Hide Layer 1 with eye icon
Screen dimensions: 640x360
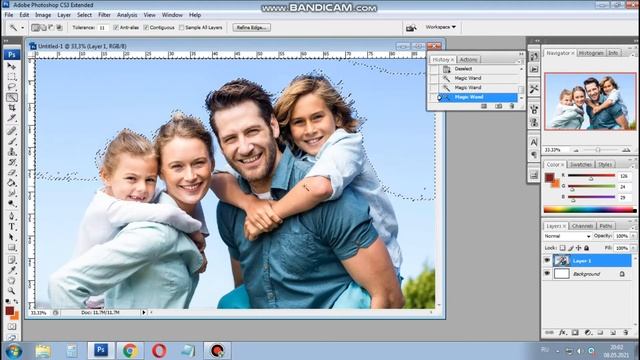coord(547,260)
